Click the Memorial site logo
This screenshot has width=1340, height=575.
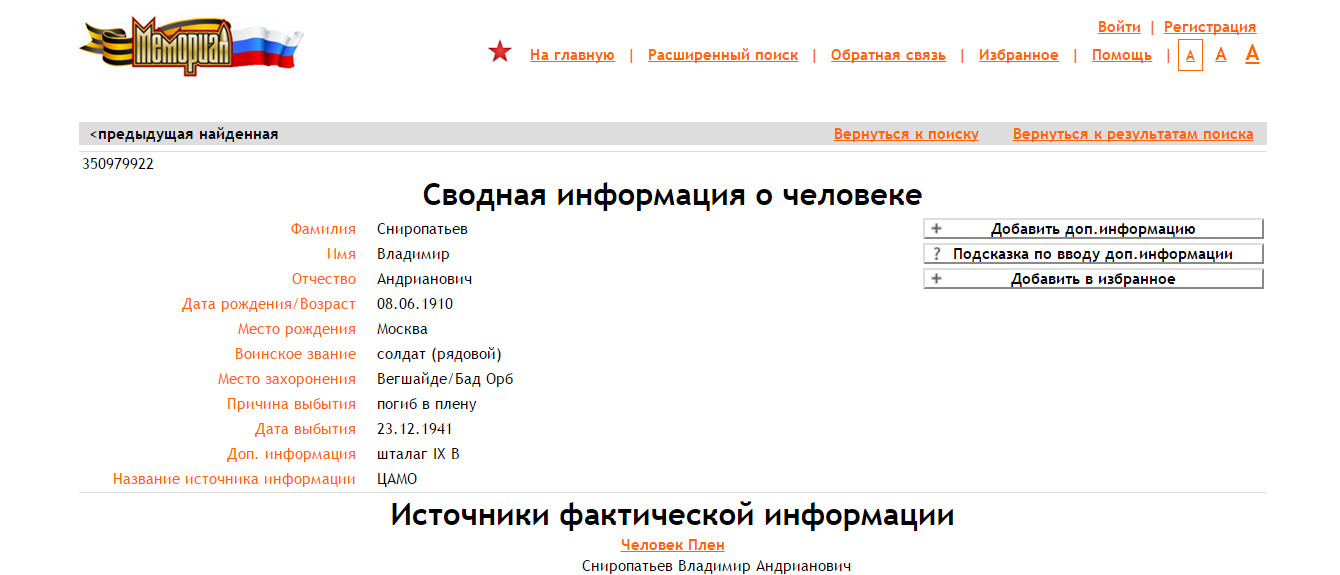click(x=190, y=46)
